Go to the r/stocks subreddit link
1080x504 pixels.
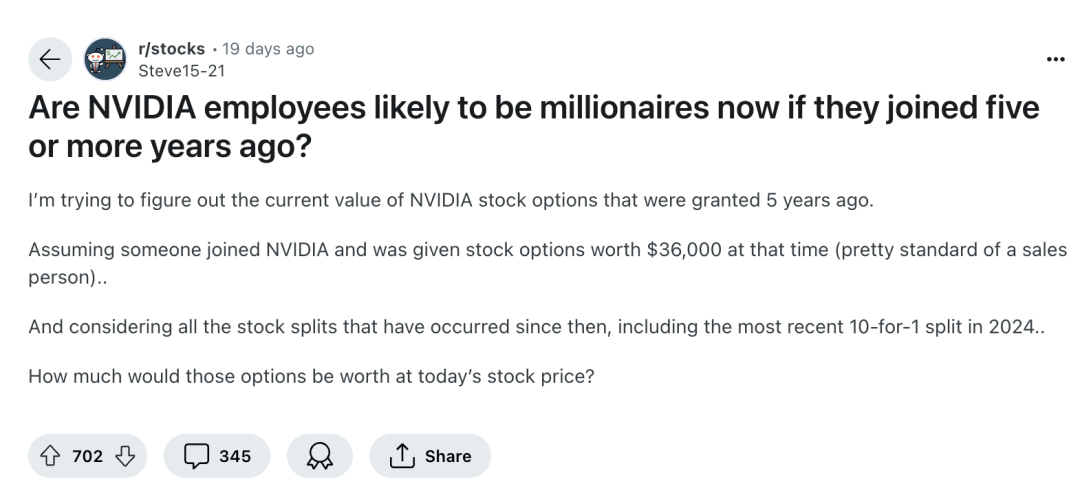tap(171, 49)
